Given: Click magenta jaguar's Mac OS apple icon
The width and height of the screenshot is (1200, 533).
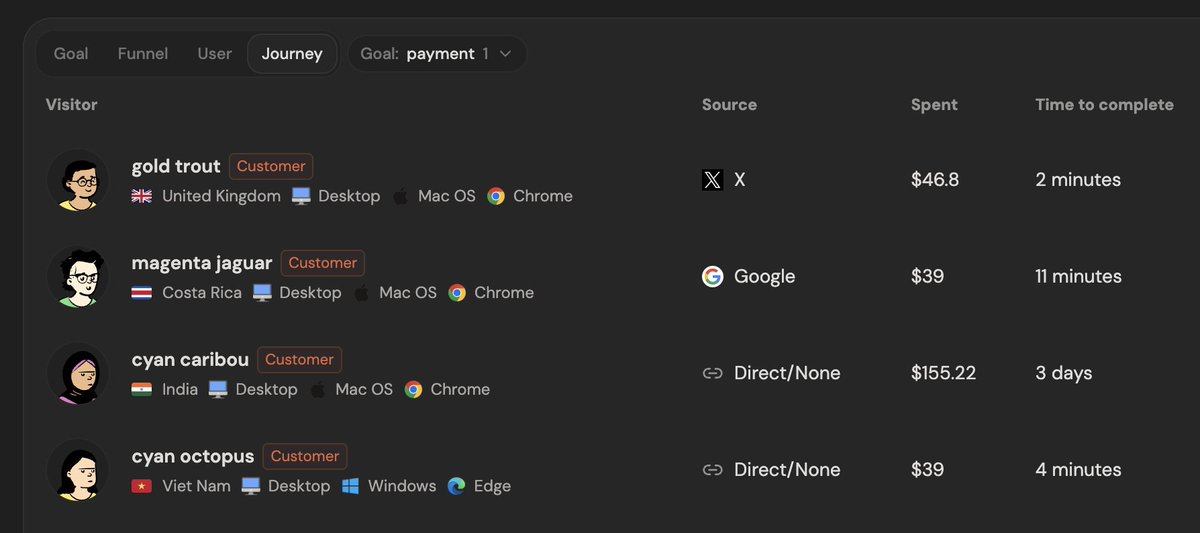Looking at the screenshot, I should (x=361, y=293).
